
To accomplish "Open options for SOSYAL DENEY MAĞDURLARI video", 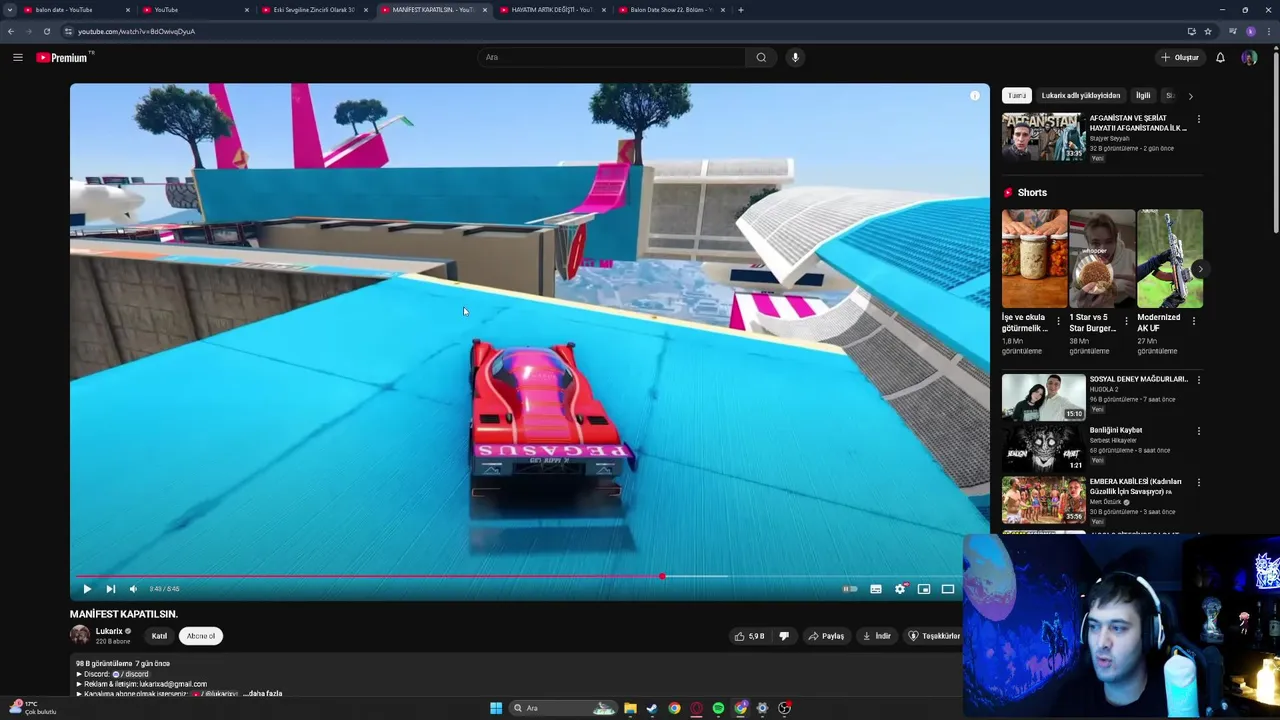I will pyautogui.click(x=1199, y=380).
